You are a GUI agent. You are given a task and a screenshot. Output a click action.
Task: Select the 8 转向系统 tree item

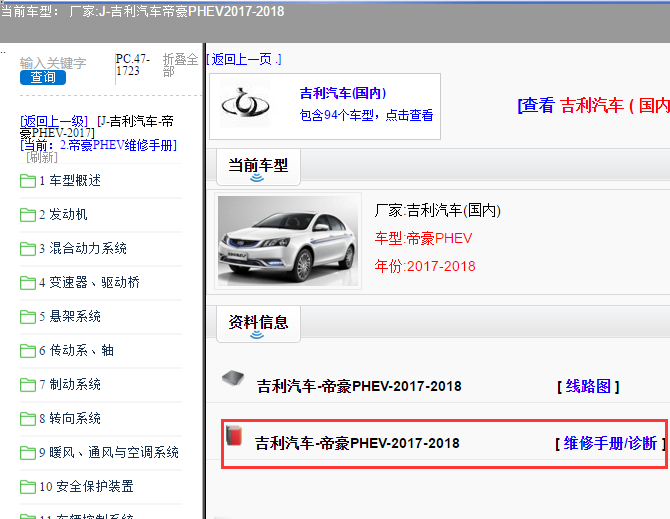[70, 419]
